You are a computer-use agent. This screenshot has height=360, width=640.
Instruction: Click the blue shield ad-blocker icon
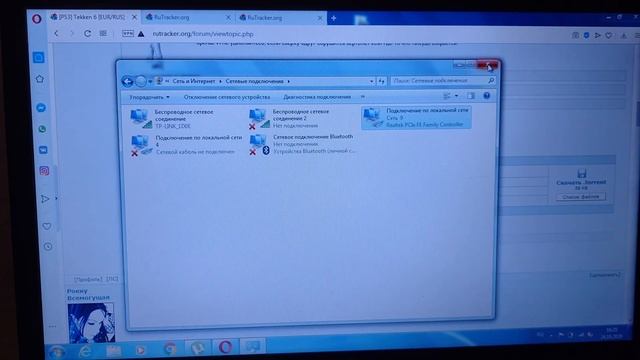[586, 35]
